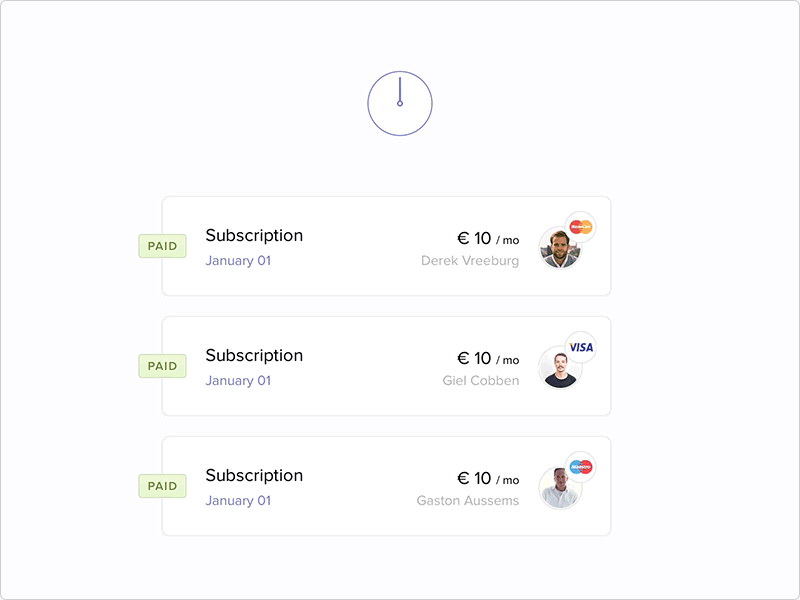The height and width of the screenshot is (600, 800).
Task: Click PAID badge on Giel's subscription
Action: click(162, 366)
